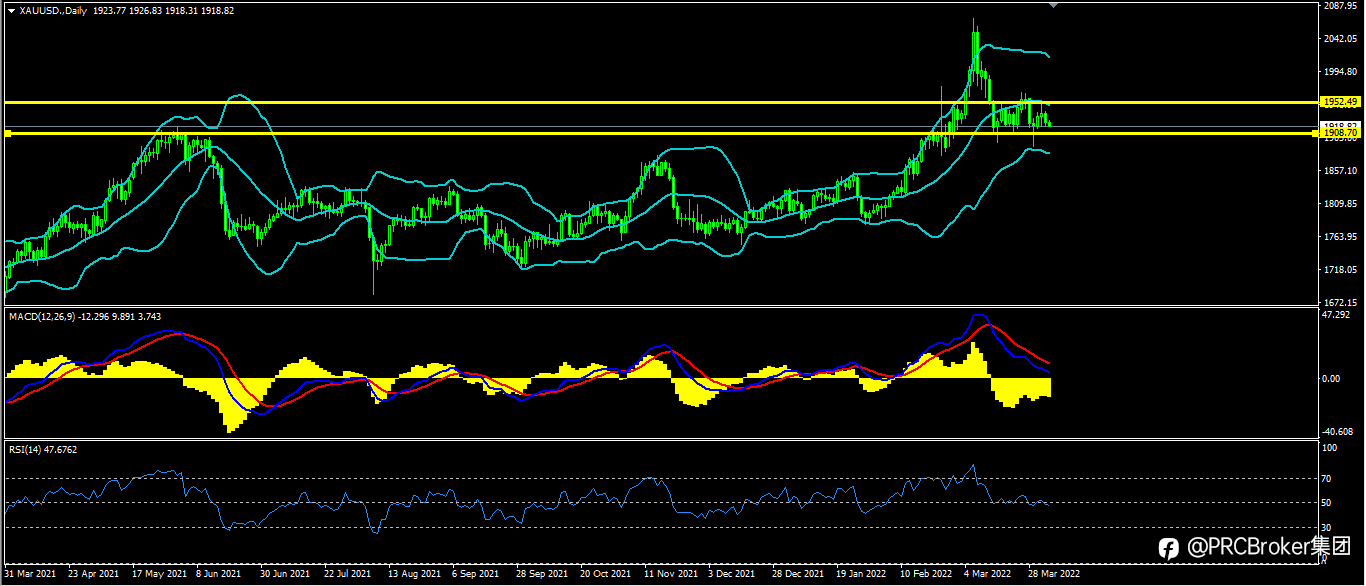Click the 6 Sep 2021 date label
The height and width of the screenshot is (586, 1366).
(475, 575)
